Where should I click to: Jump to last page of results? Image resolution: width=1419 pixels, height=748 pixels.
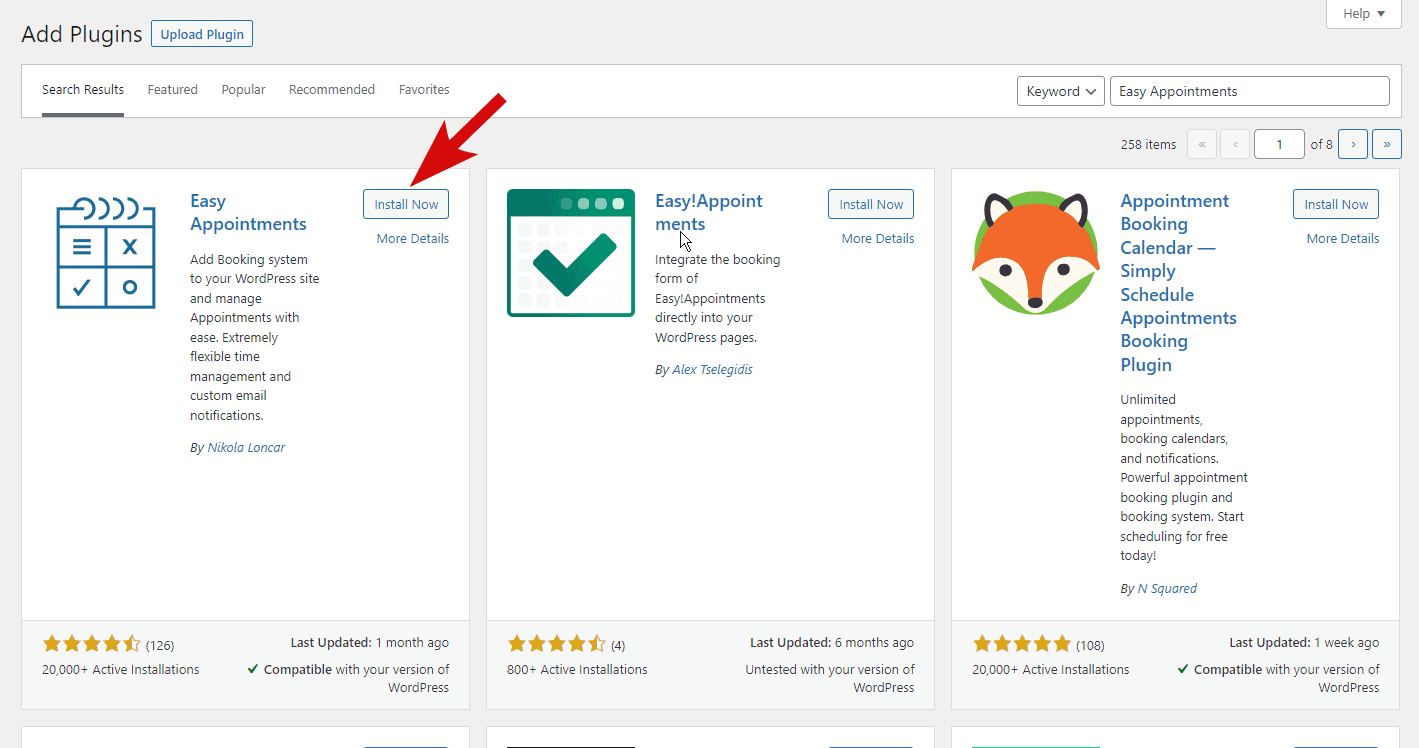pyautogui.click(x=1386, y=144)
